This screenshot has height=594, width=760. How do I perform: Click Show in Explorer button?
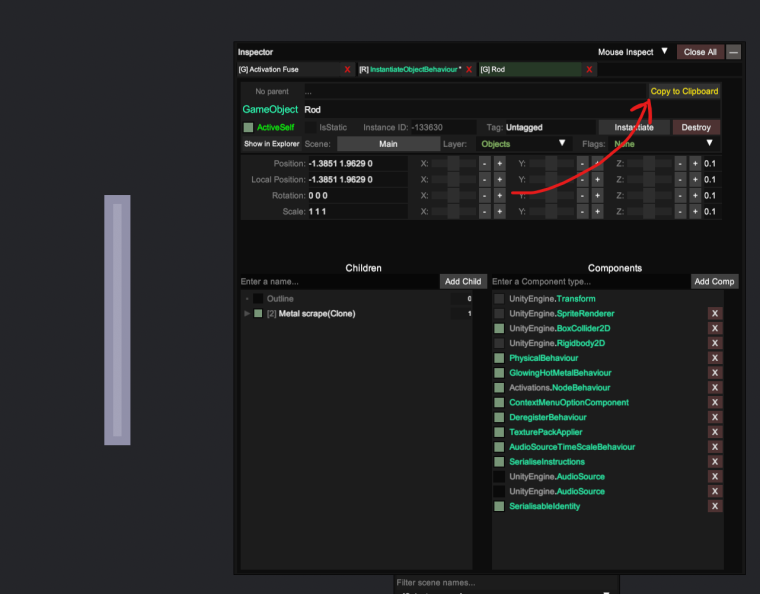(271, 144)
